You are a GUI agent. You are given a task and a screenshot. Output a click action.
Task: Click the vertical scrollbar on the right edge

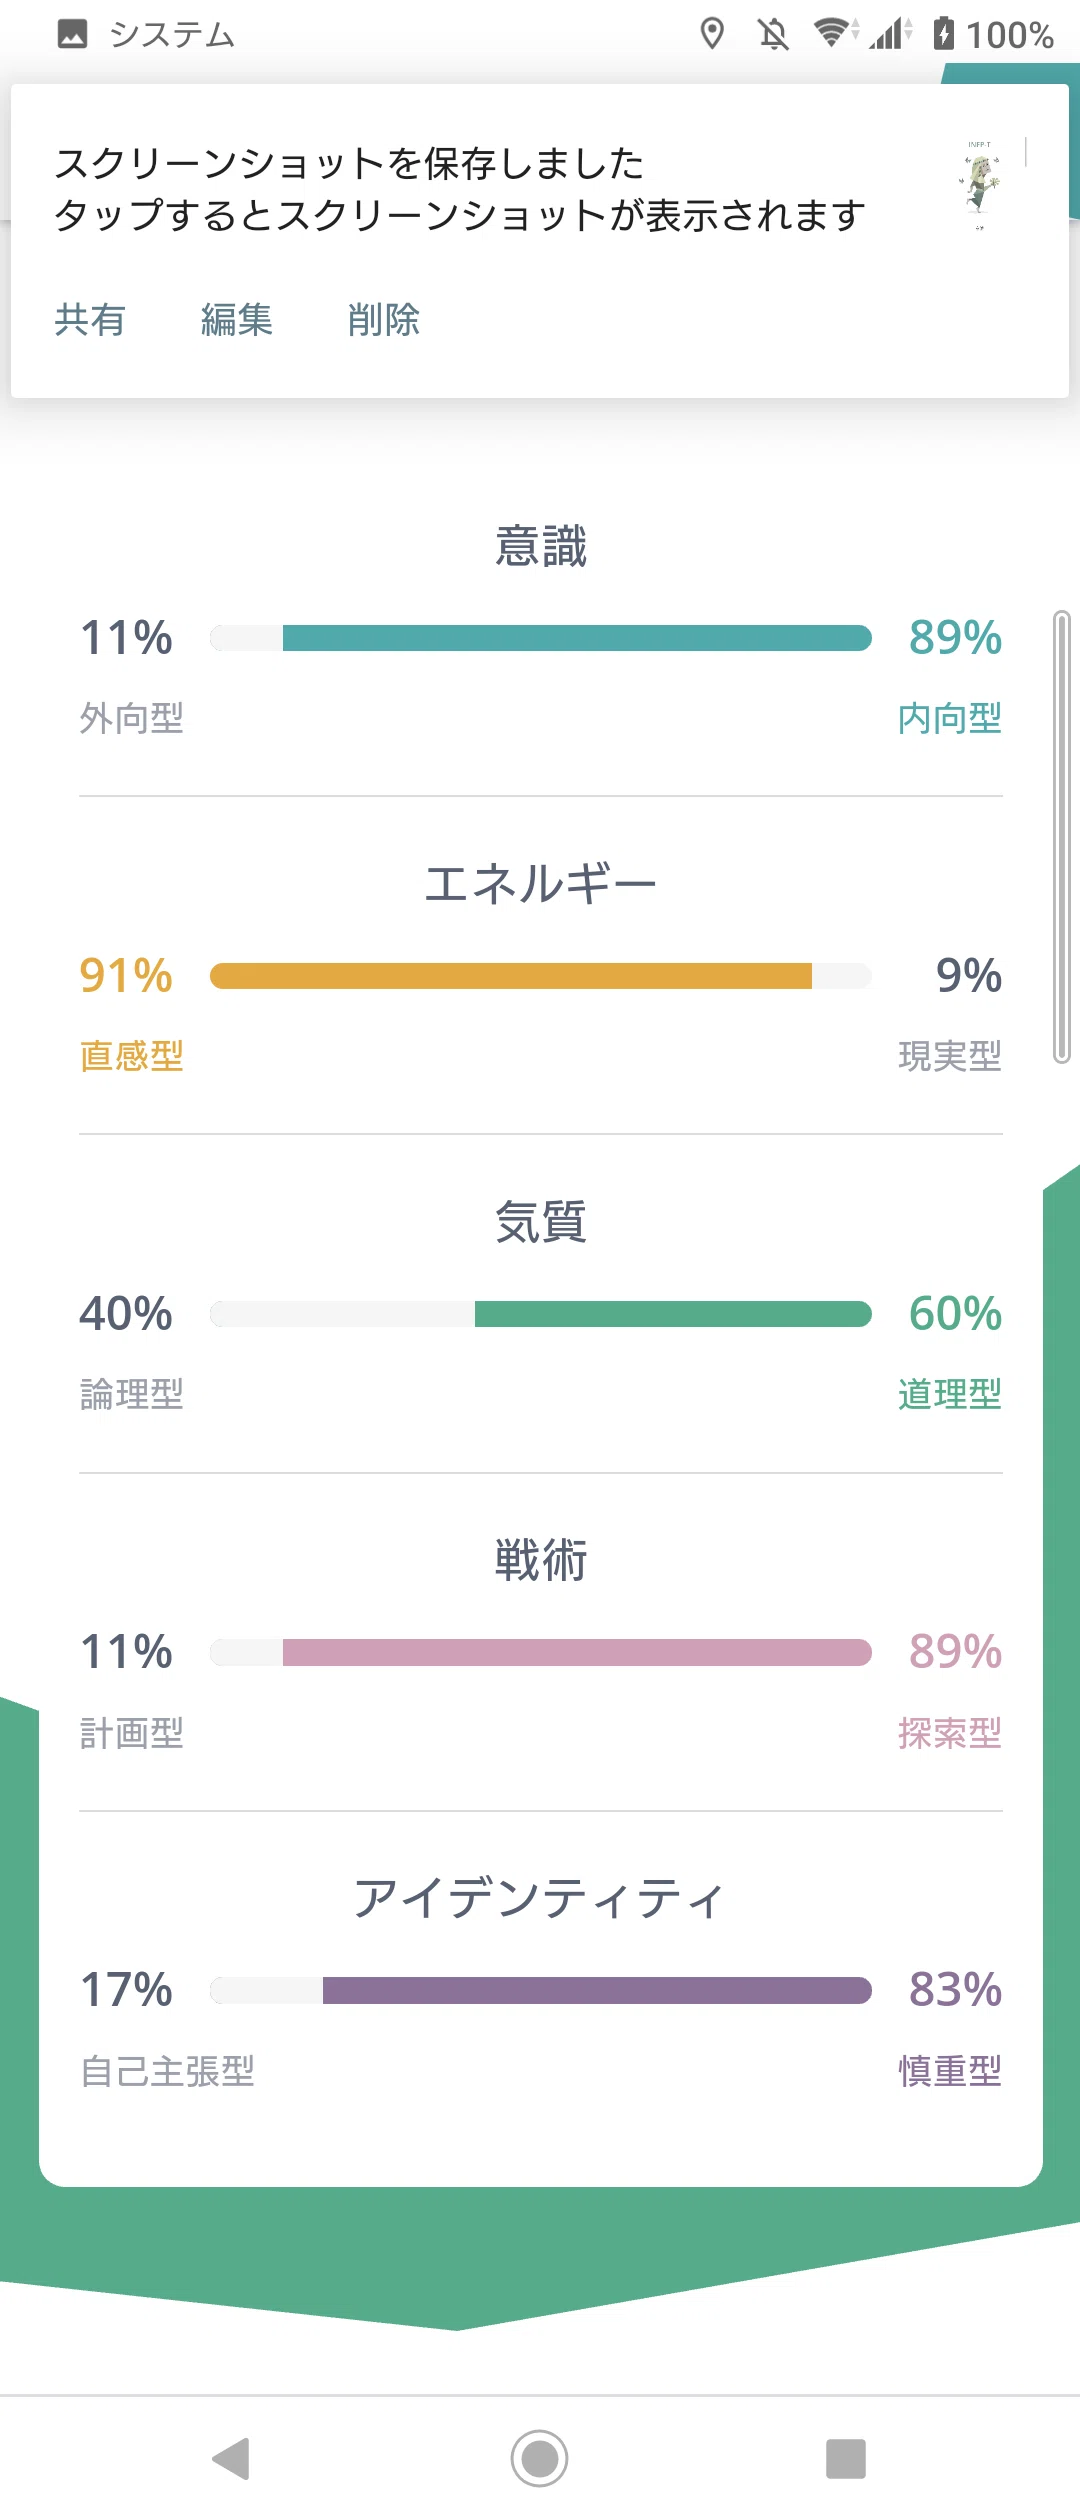coord(1062,838)
